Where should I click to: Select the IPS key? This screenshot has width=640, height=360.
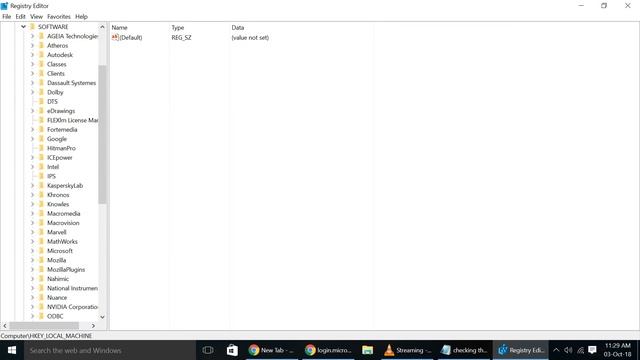[x=51, y=176]
